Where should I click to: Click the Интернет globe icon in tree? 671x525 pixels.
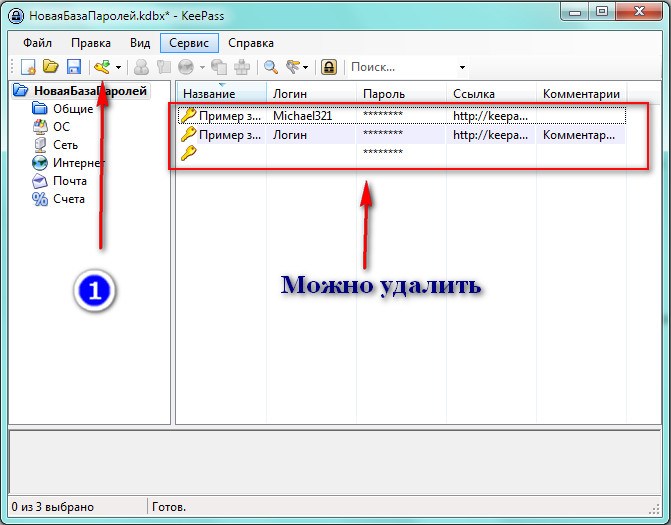(40, 163)
